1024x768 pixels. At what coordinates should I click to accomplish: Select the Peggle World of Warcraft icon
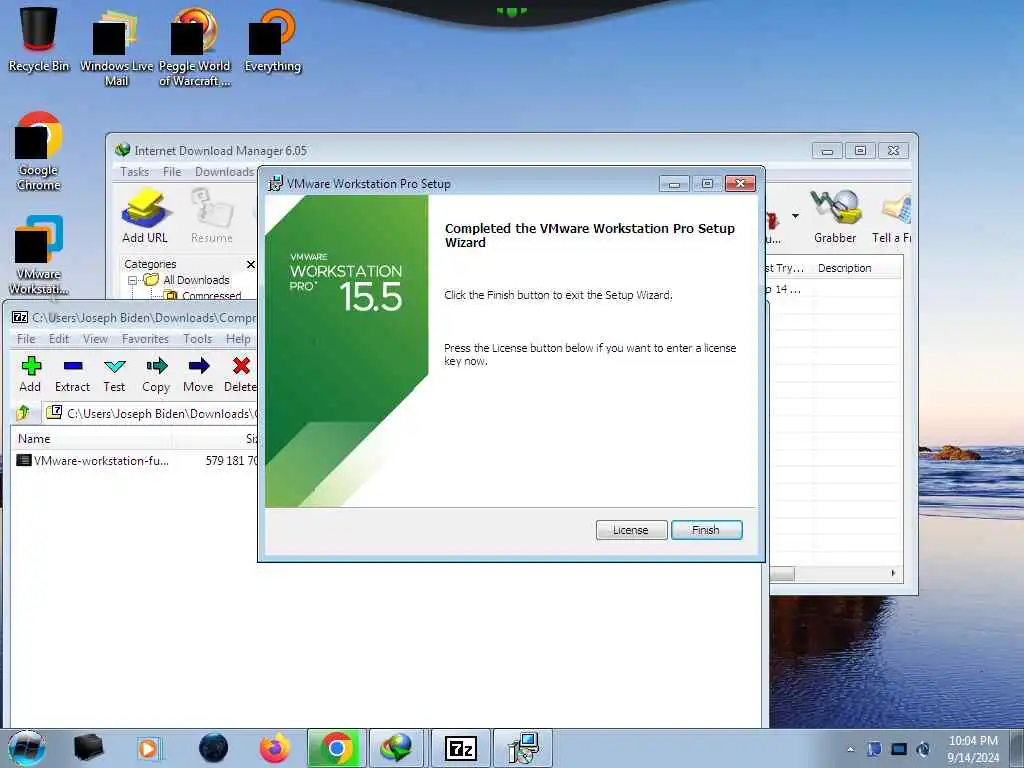click(x=195, y=48)
